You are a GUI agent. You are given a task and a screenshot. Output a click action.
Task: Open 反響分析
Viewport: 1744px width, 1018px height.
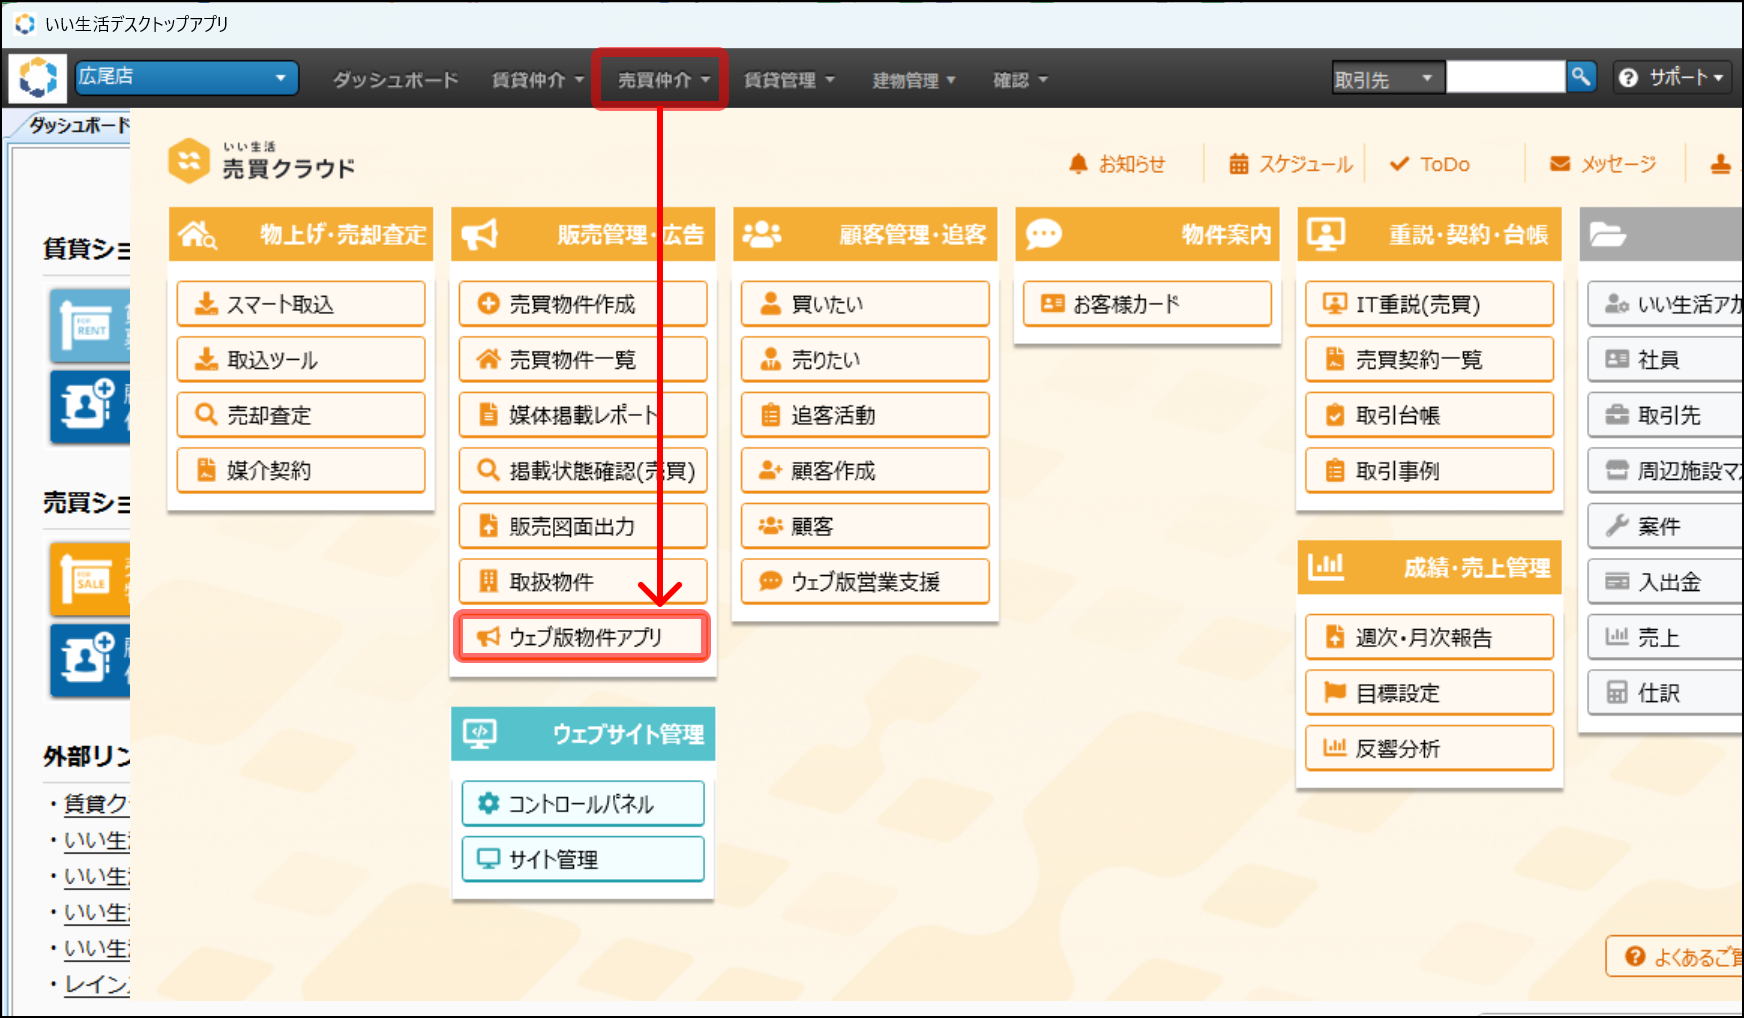tap(1429, 748)
